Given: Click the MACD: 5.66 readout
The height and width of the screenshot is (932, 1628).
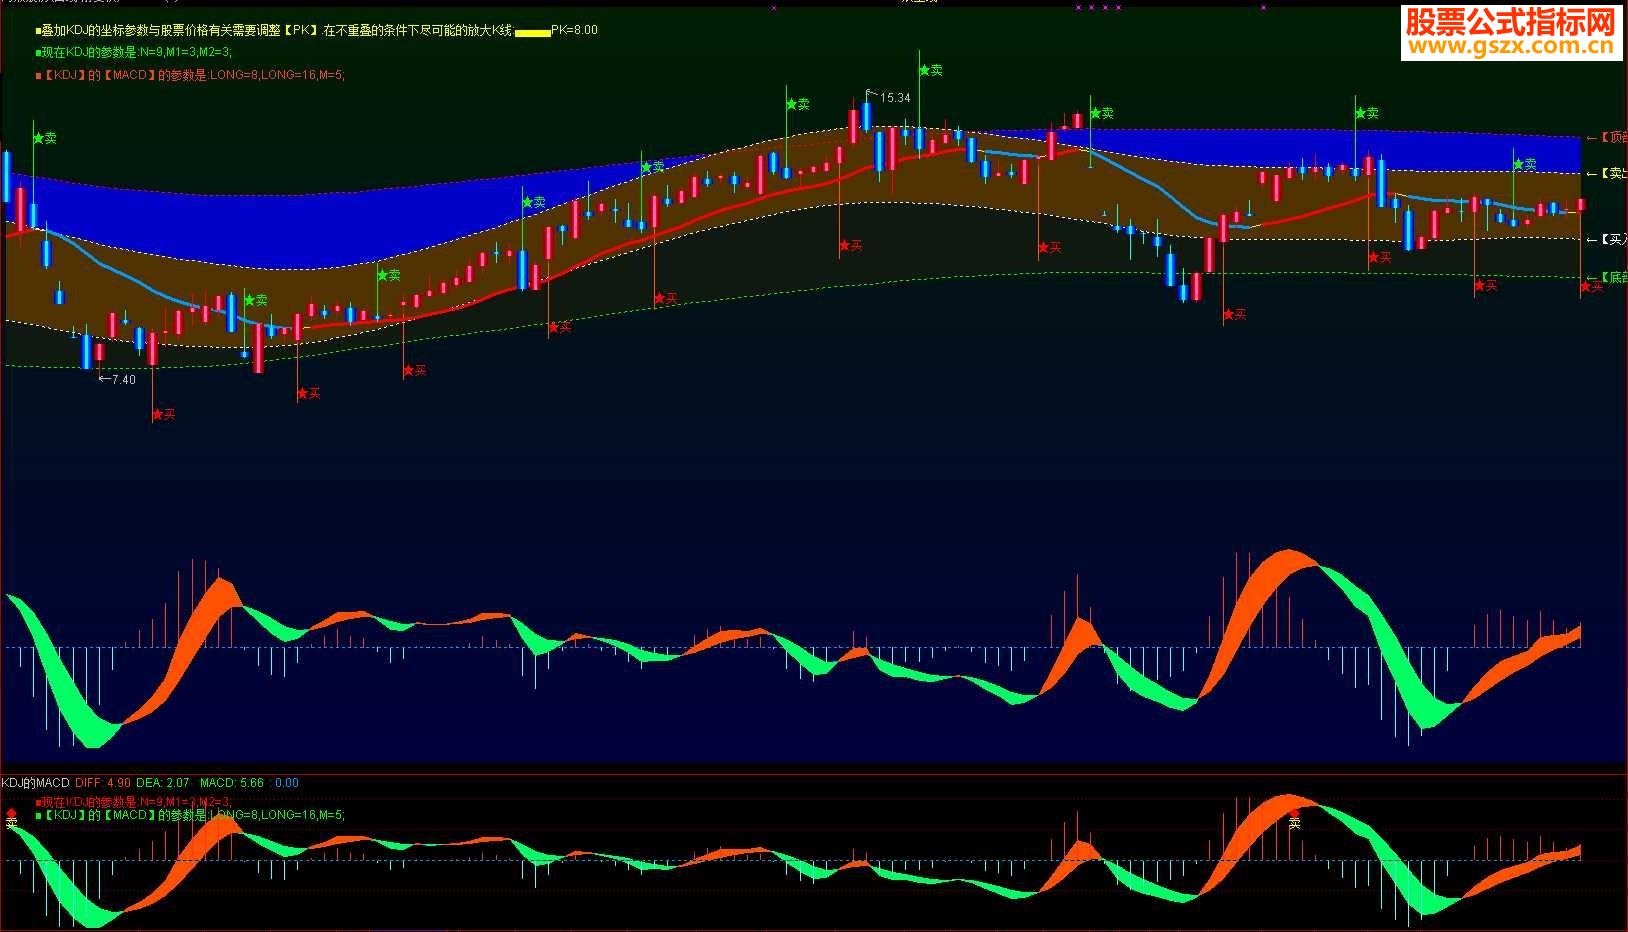Looking at the screenshot, I should click(232, 783).
